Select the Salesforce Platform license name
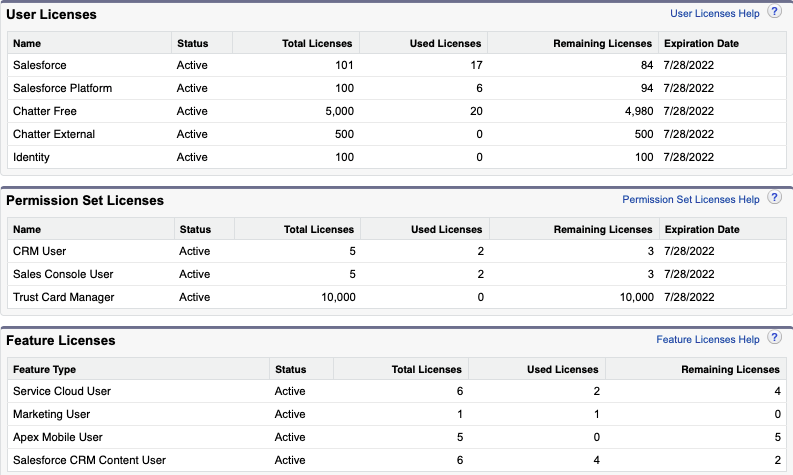The width and height of the screenshot is (793, 475). coord(62,88)
